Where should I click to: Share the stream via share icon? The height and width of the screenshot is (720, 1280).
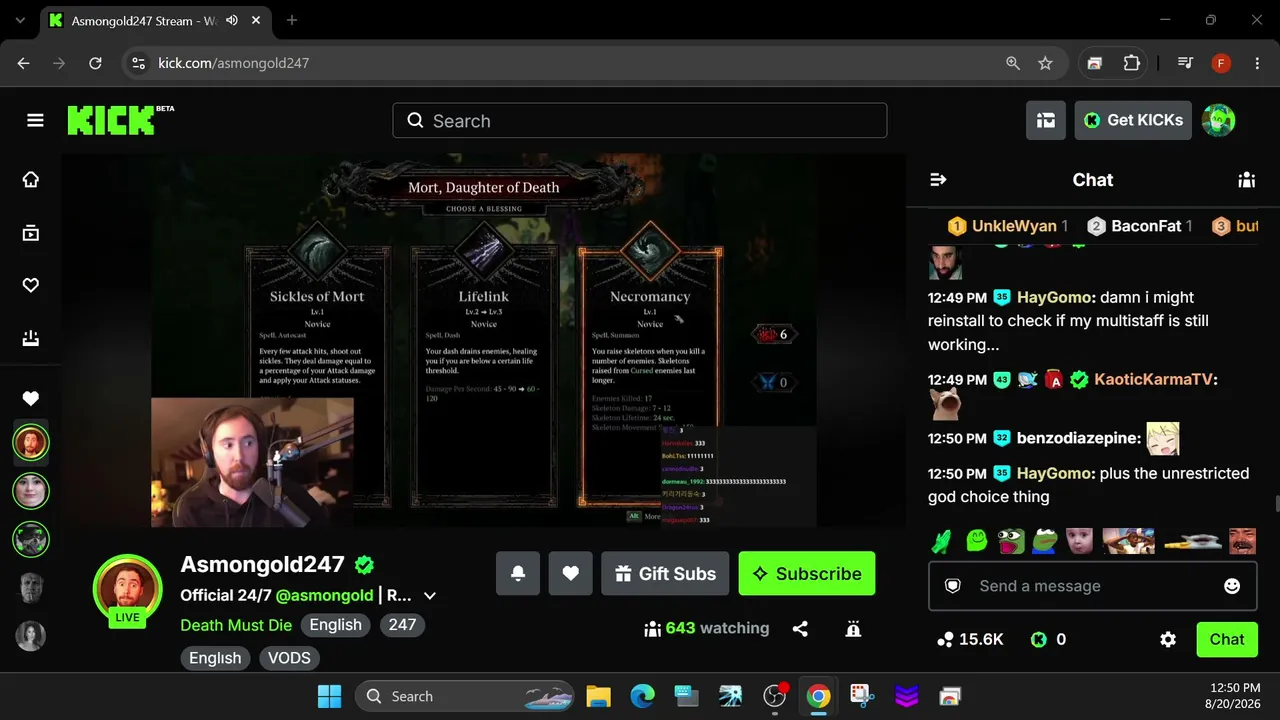tap(800, 629)
